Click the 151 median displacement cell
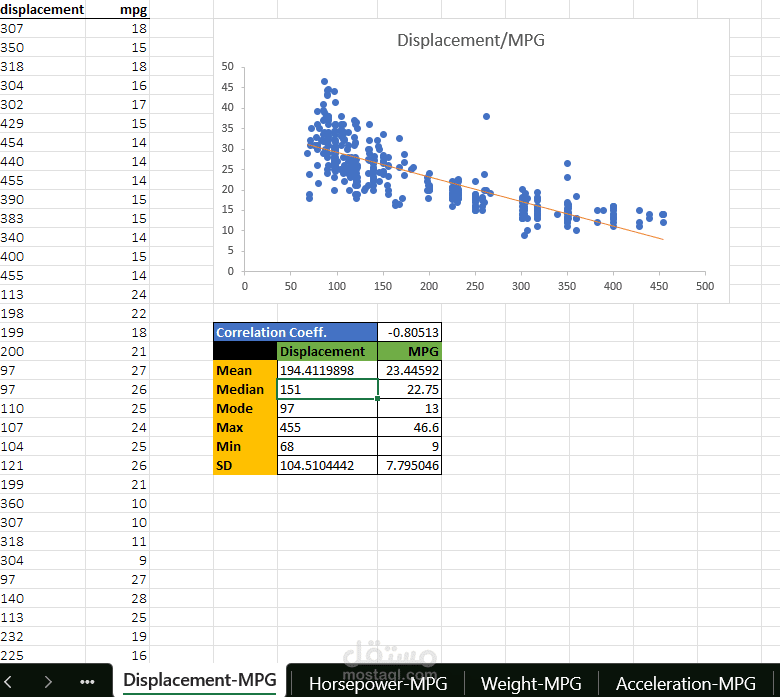This screenshot has height=697, width=780. (327, 389)
